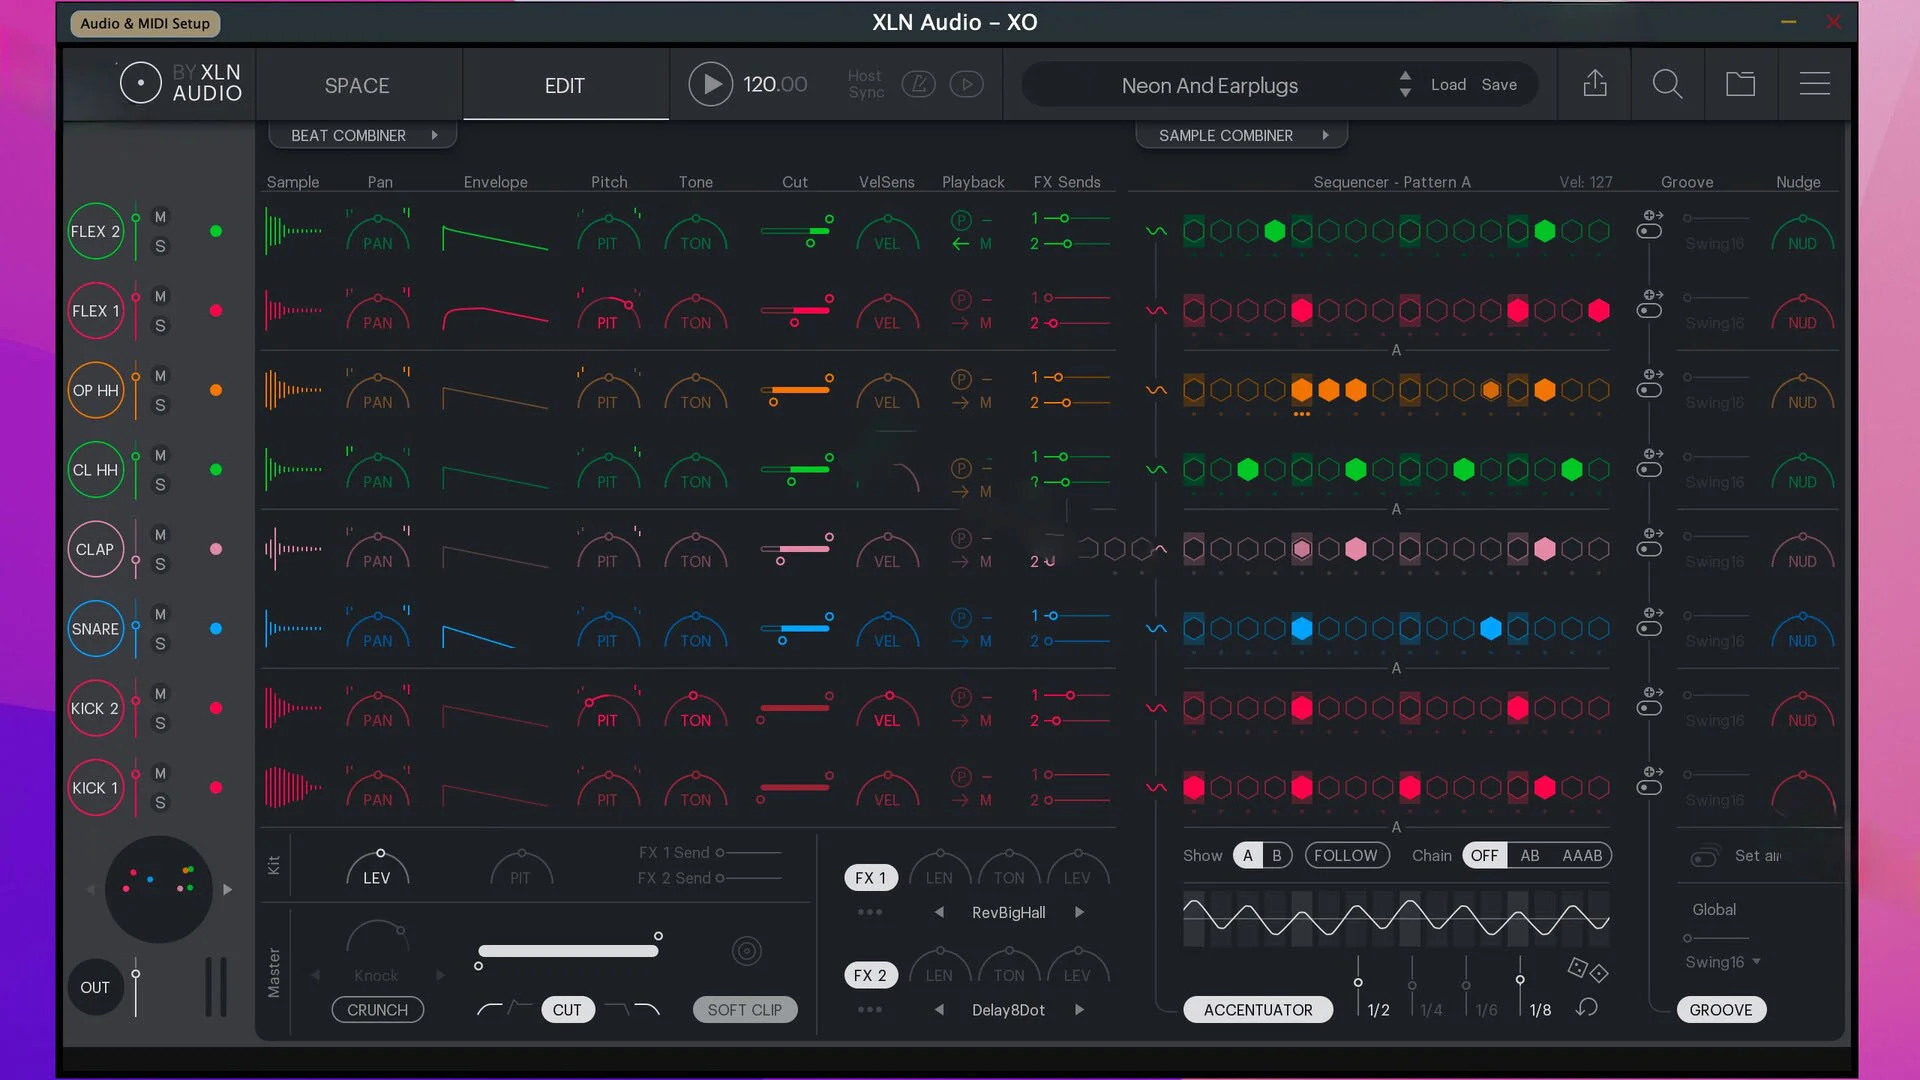Open the folder browser icon

1740,84
